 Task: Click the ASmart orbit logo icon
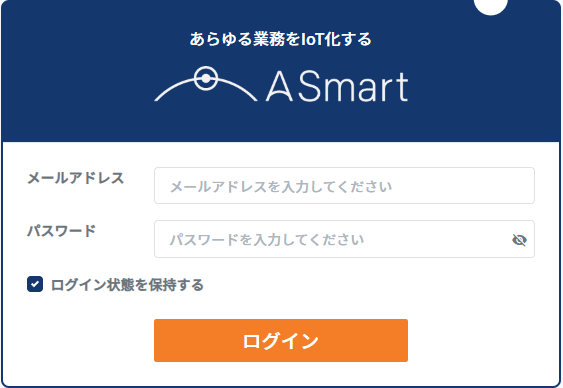tap(206, 84)
